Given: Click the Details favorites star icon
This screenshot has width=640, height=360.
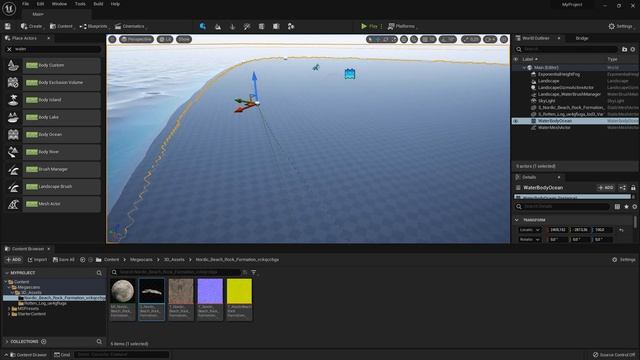Looking at the screenshot, I should [x=627, y=207].
